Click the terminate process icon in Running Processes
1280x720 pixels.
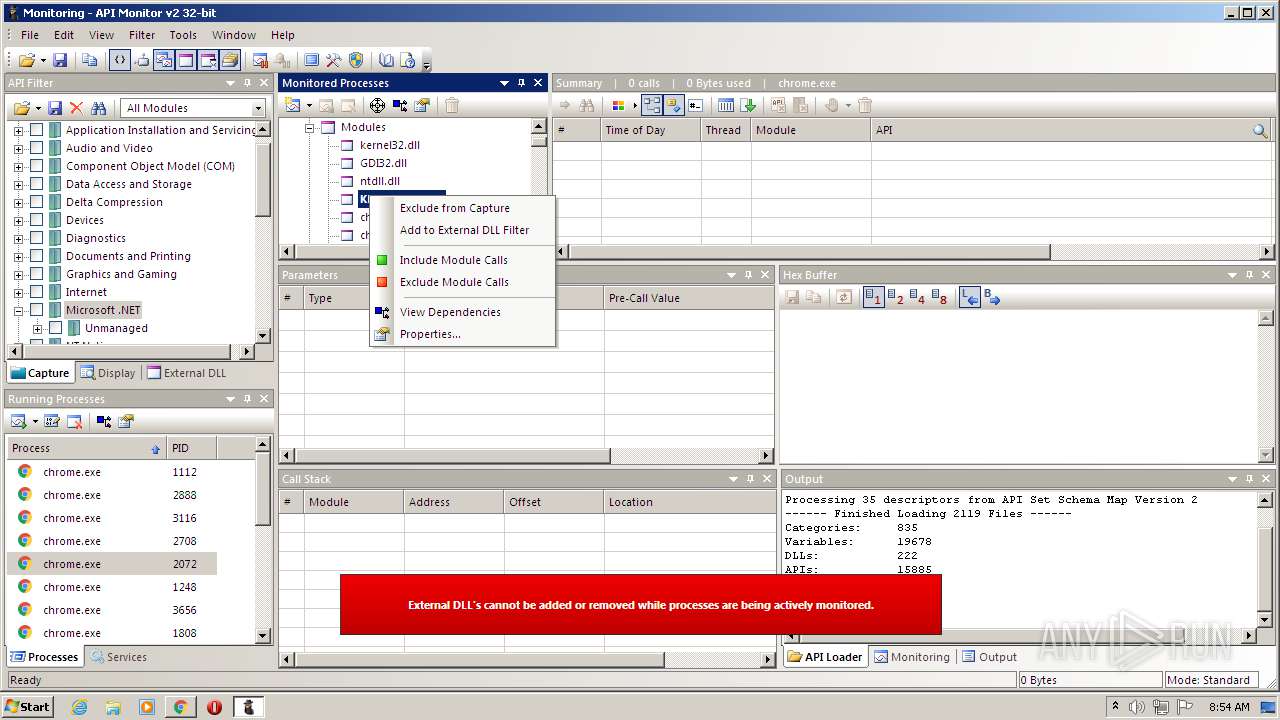(x=74, y=421)
